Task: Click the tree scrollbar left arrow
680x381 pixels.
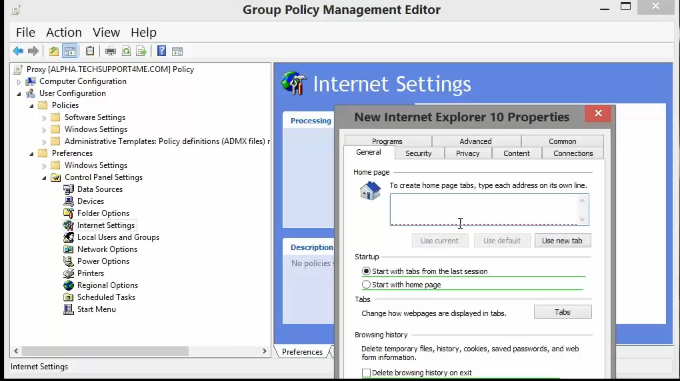Action: [16, 351]
